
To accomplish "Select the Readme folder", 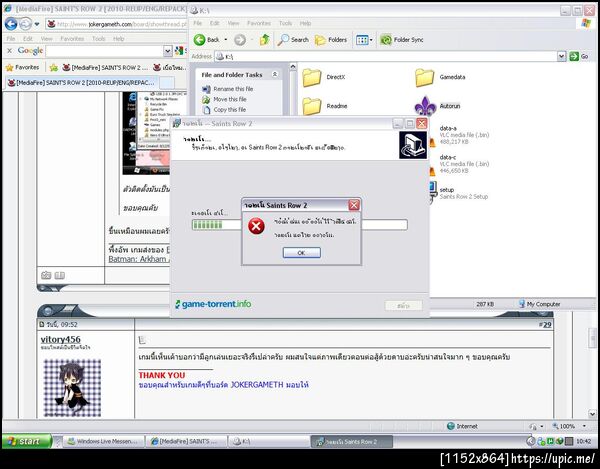I will point(324,106).
